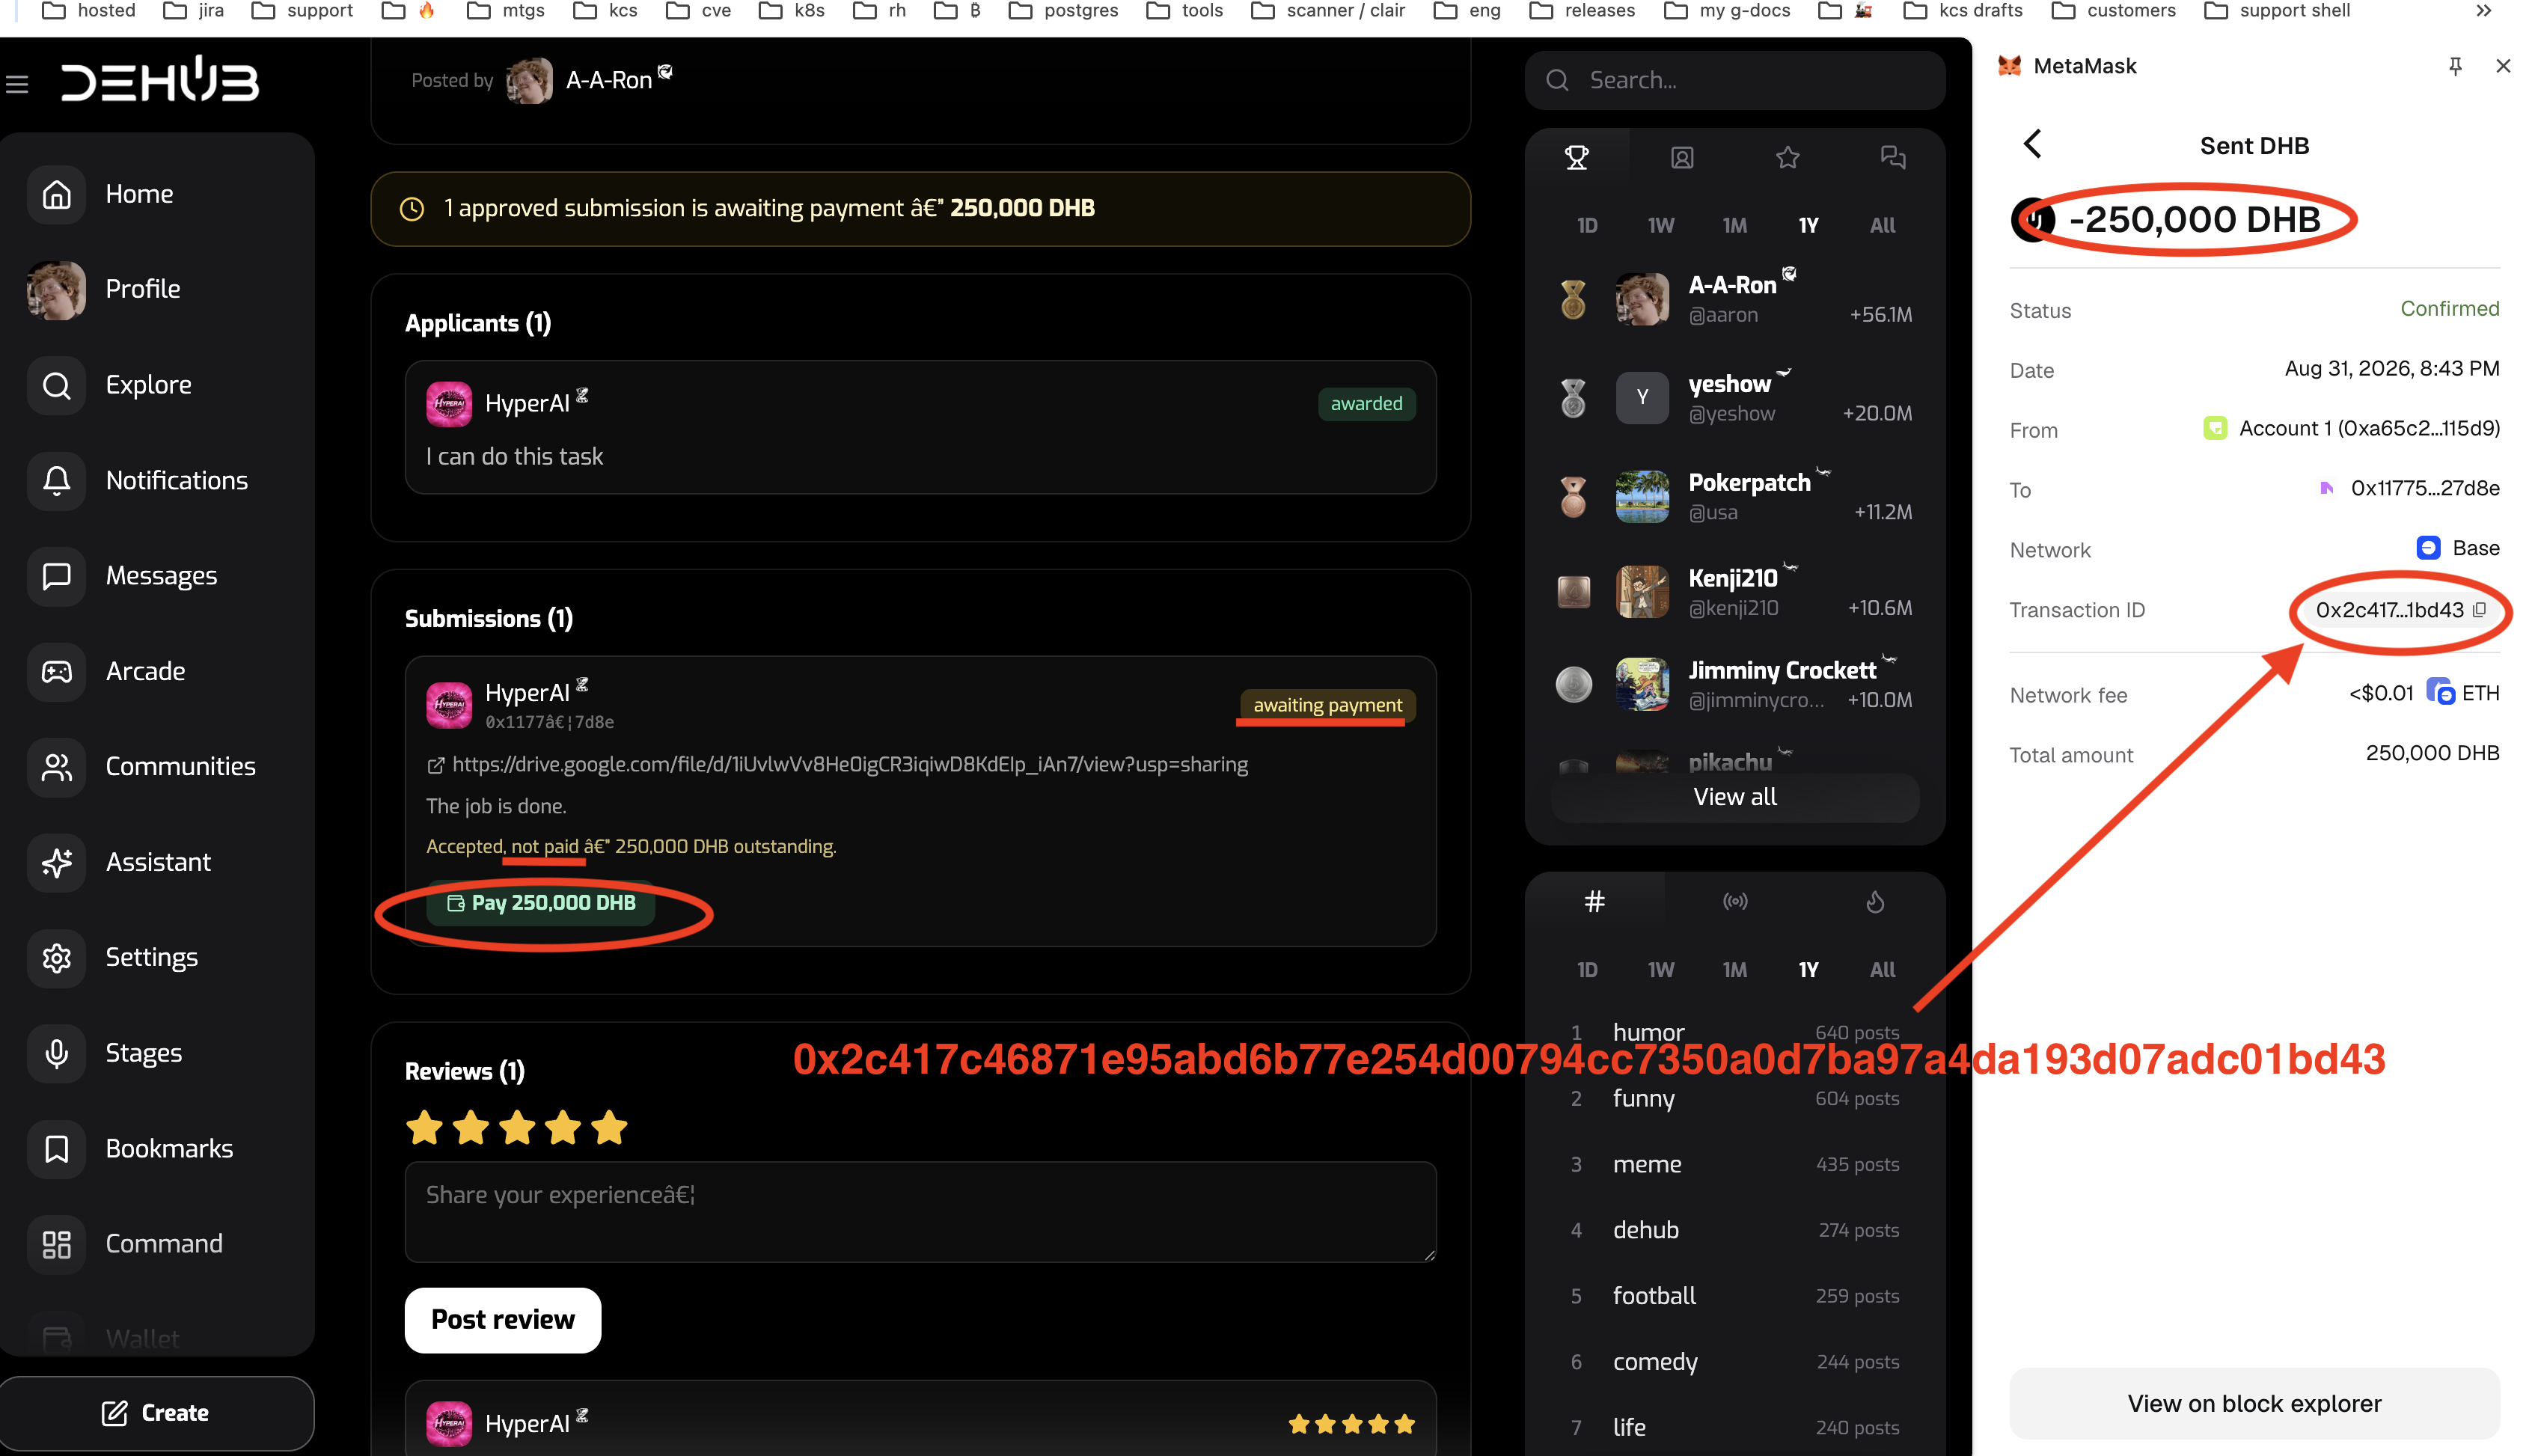Image resolution: width=2538 pixels, height=1456 pixels.
Task: Set trending topics range to All
Action: tap(1883, 970)
